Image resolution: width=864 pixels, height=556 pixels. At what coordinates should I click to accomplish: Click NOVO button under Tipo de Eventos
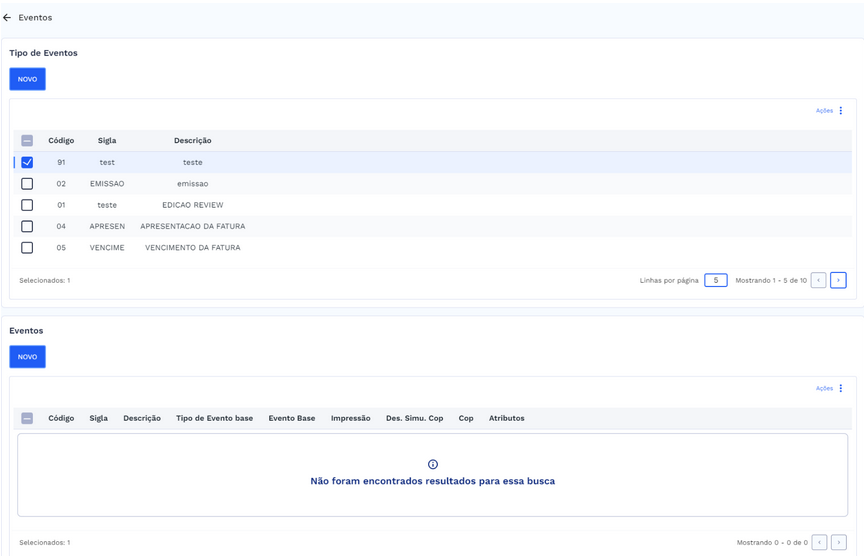[27, 79]
